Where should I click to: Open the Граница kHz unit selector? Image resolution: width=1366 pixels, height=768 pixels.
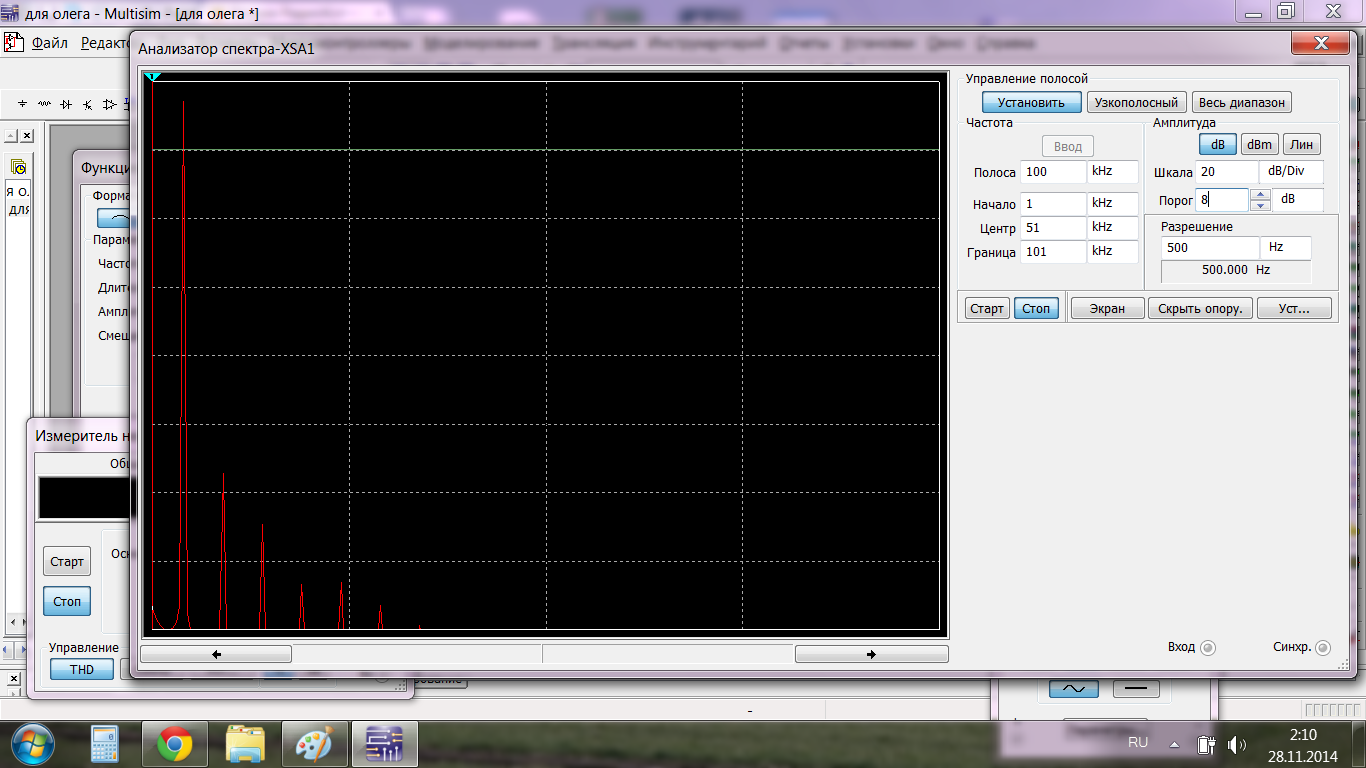(1113, 252)
